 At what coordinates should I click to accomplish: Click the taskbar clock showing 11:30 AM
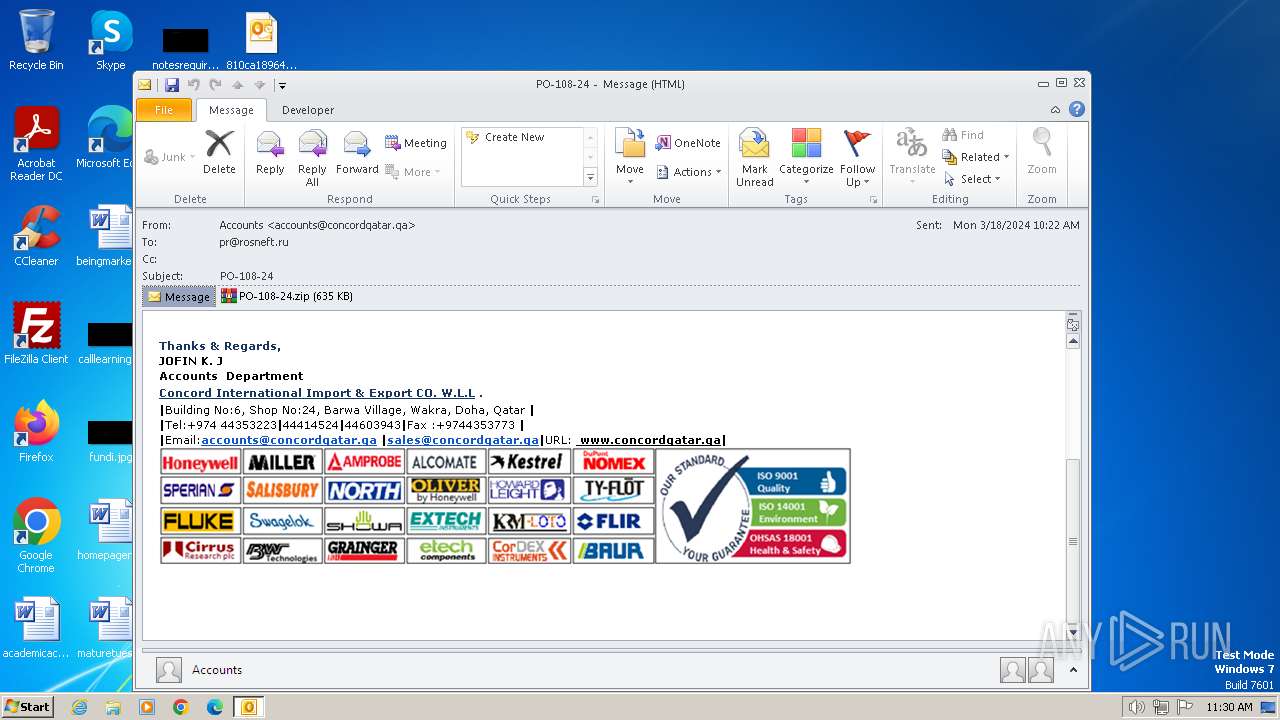pyautogui.click(x=1229, y=707)
